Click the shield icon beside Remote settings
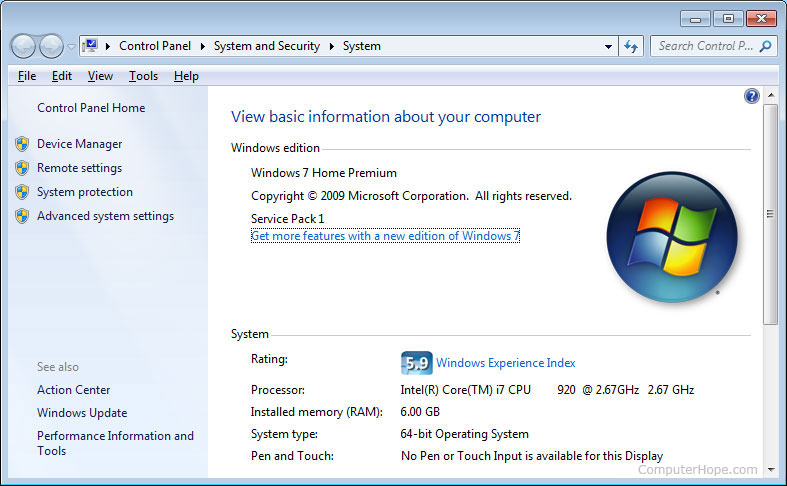Screen dimensions: 787x486 click(x=22, y=168)
